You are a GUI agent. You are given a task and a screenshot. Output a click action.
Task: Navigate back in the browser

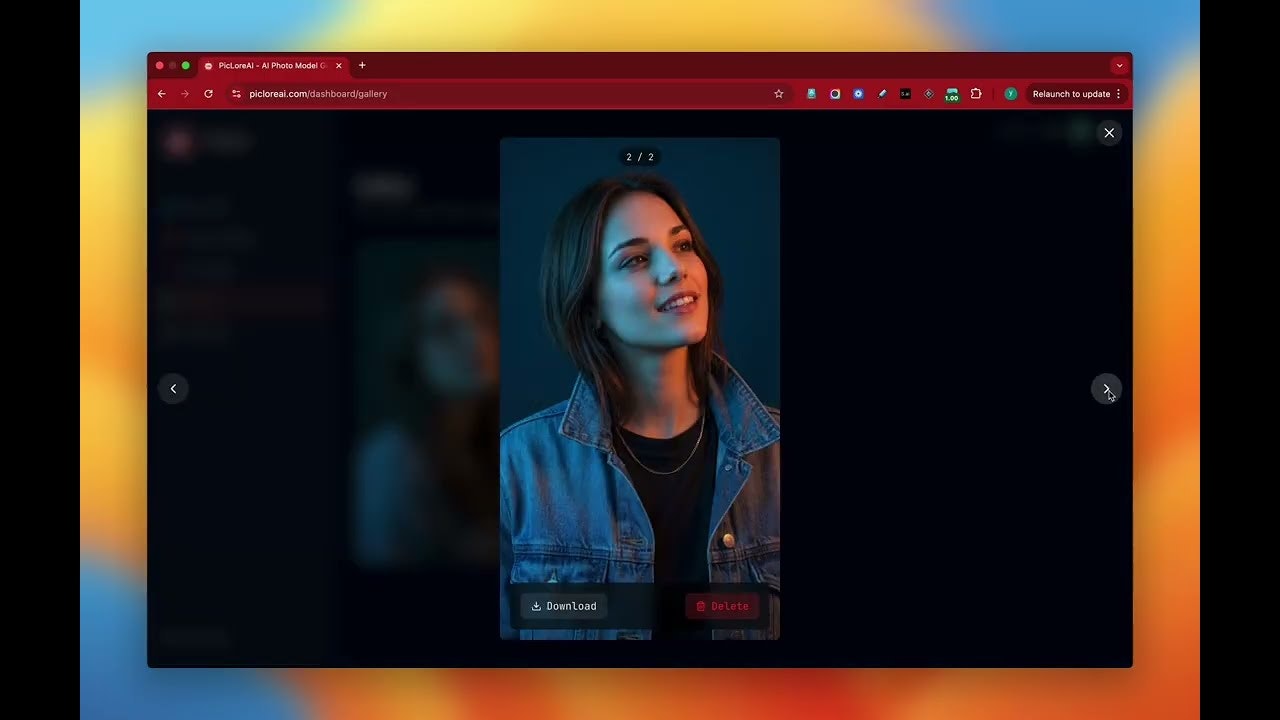162,94
